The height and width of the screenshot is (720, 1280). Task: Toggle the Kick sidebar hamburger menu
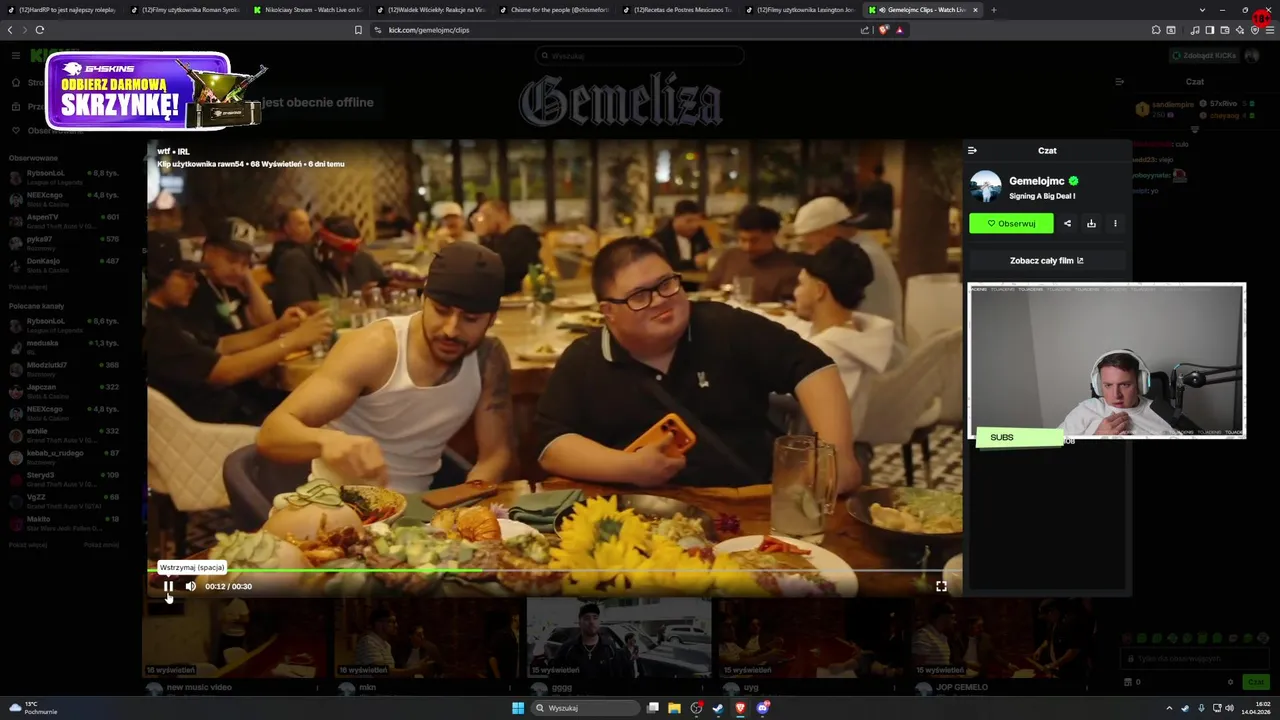(16, 55)
